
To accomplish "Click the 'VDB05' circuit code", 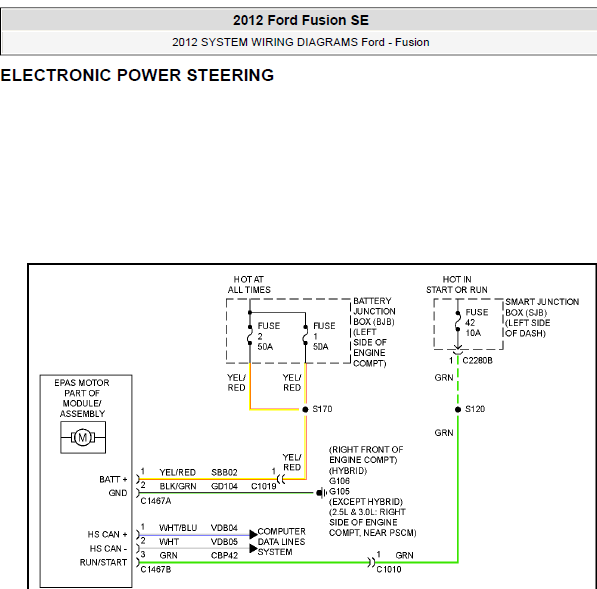I will click(224, 541).
